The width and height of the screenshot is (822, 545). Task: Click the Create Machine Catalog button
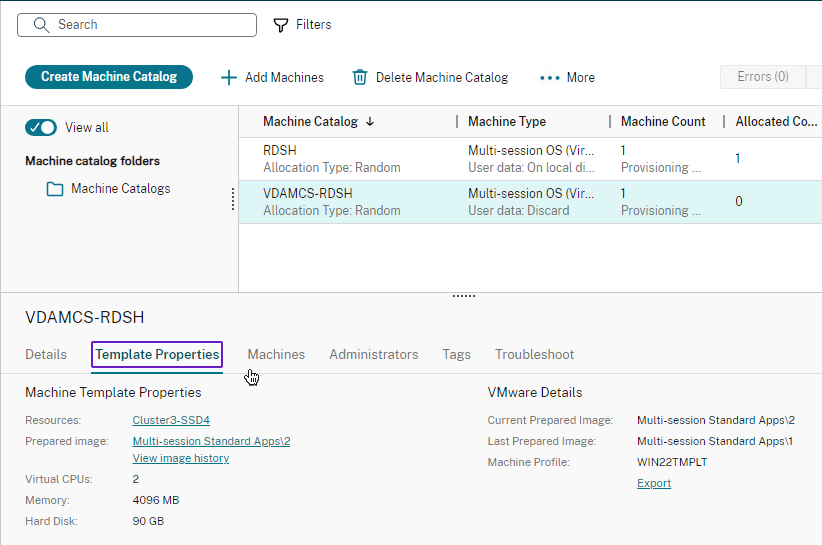click(x=109, y=77)
